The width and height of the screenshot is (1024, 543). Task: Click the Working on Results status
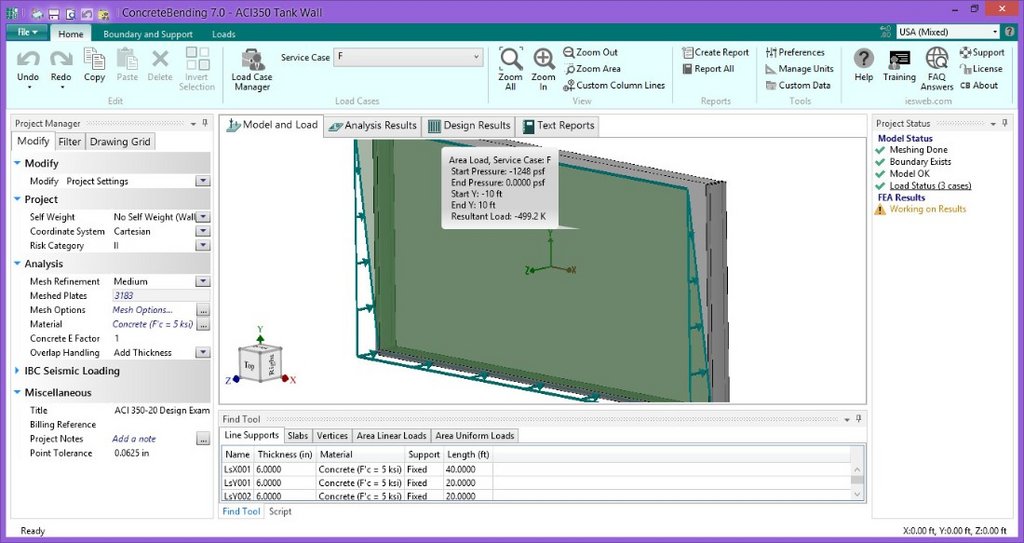(927, 209)
